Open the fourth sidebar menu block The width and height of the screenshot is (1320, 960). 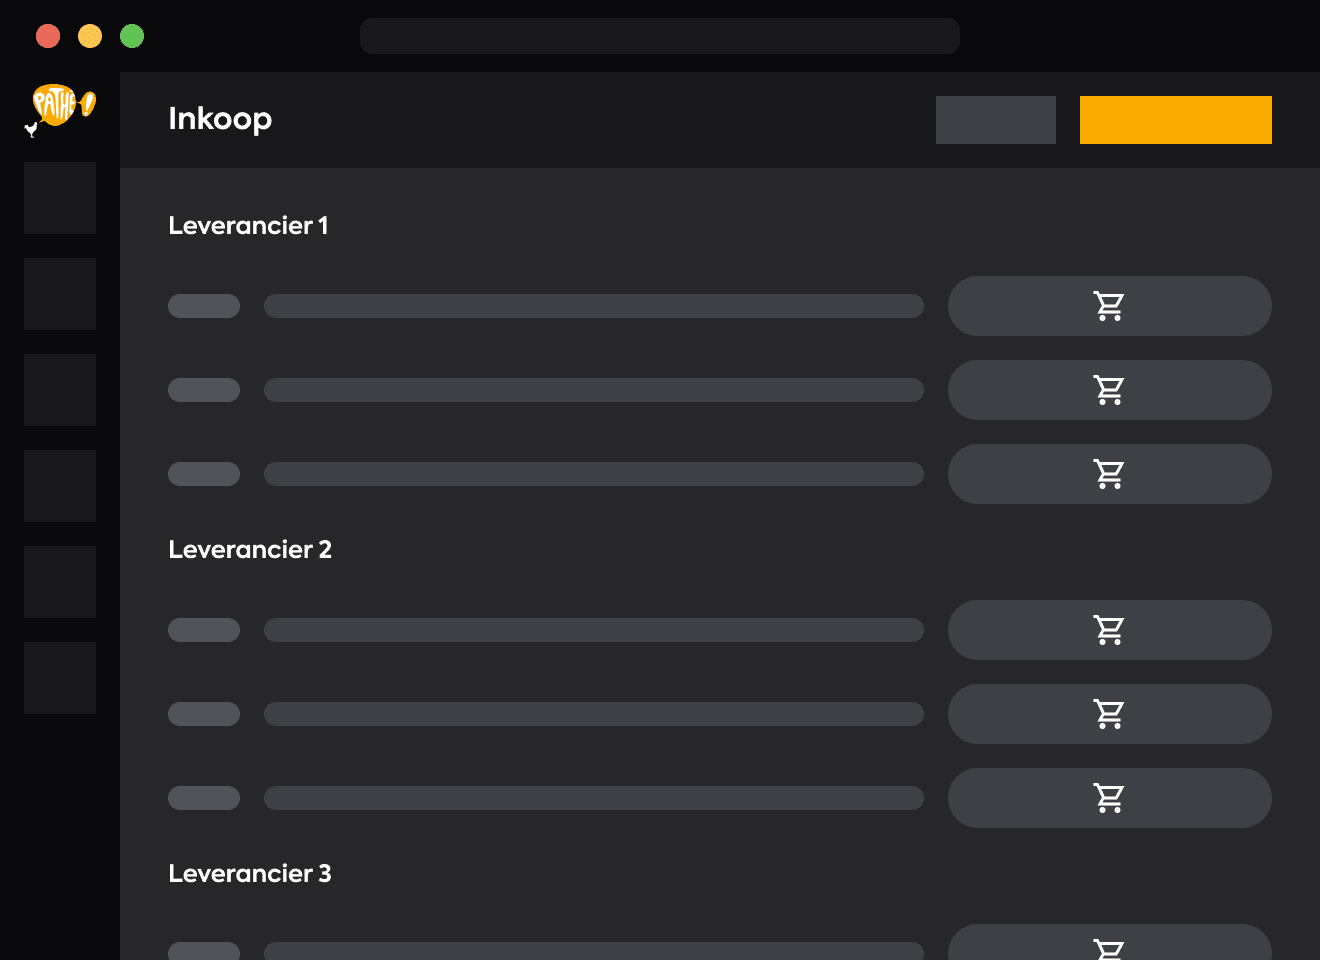point(60,486)
